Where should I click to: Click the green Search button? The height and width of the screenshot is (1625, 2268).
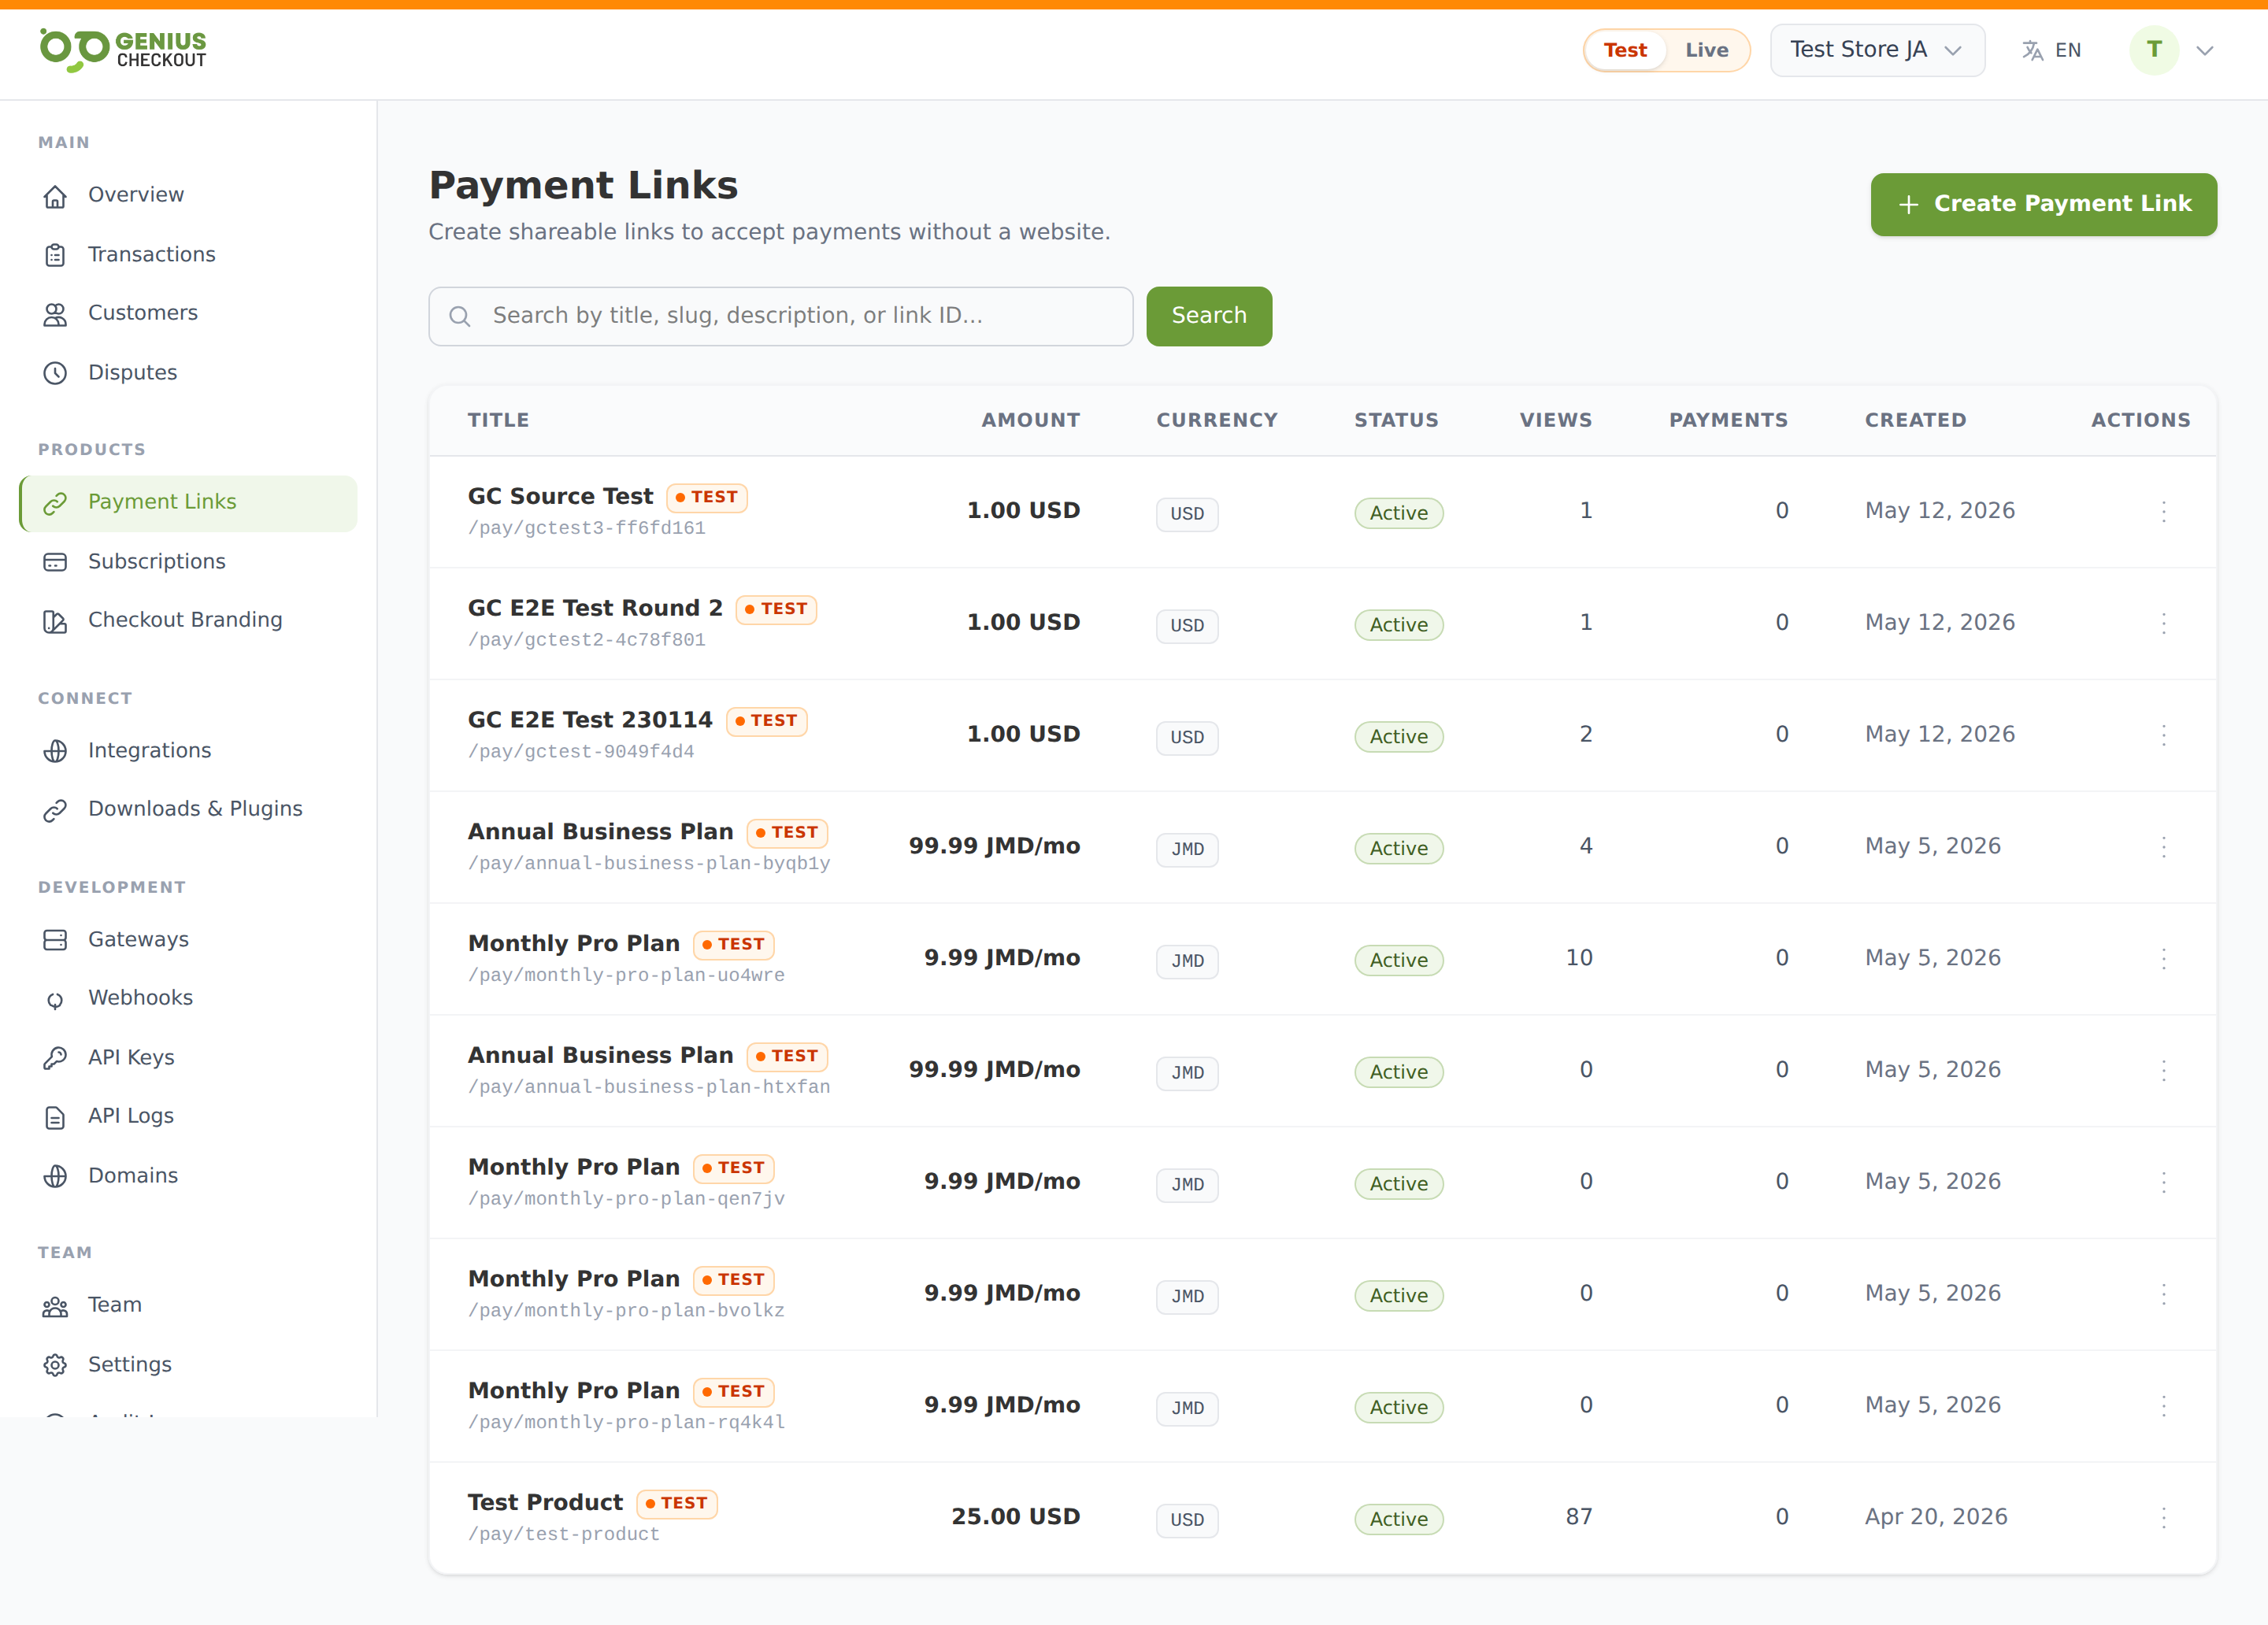click(x=1209, y=316)
